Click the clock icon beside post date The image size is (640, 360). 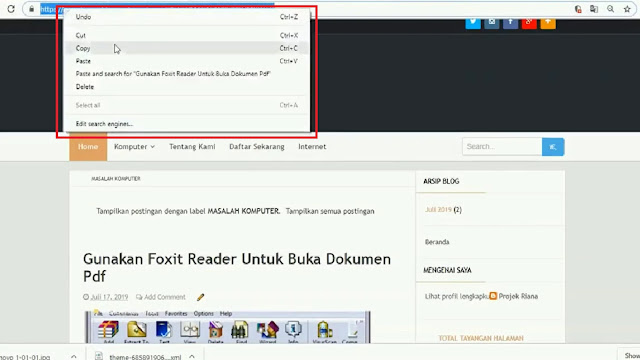pyautogui.click(x=86, y=297)
